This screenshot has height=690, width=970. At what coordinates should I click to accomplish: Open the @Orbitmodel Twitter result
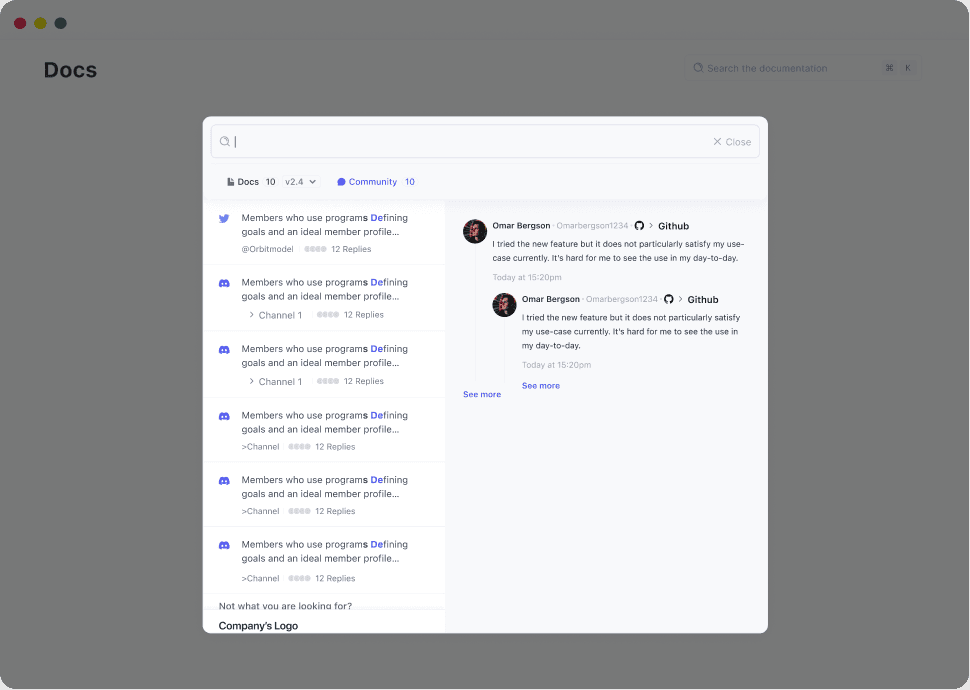(324, 233)
